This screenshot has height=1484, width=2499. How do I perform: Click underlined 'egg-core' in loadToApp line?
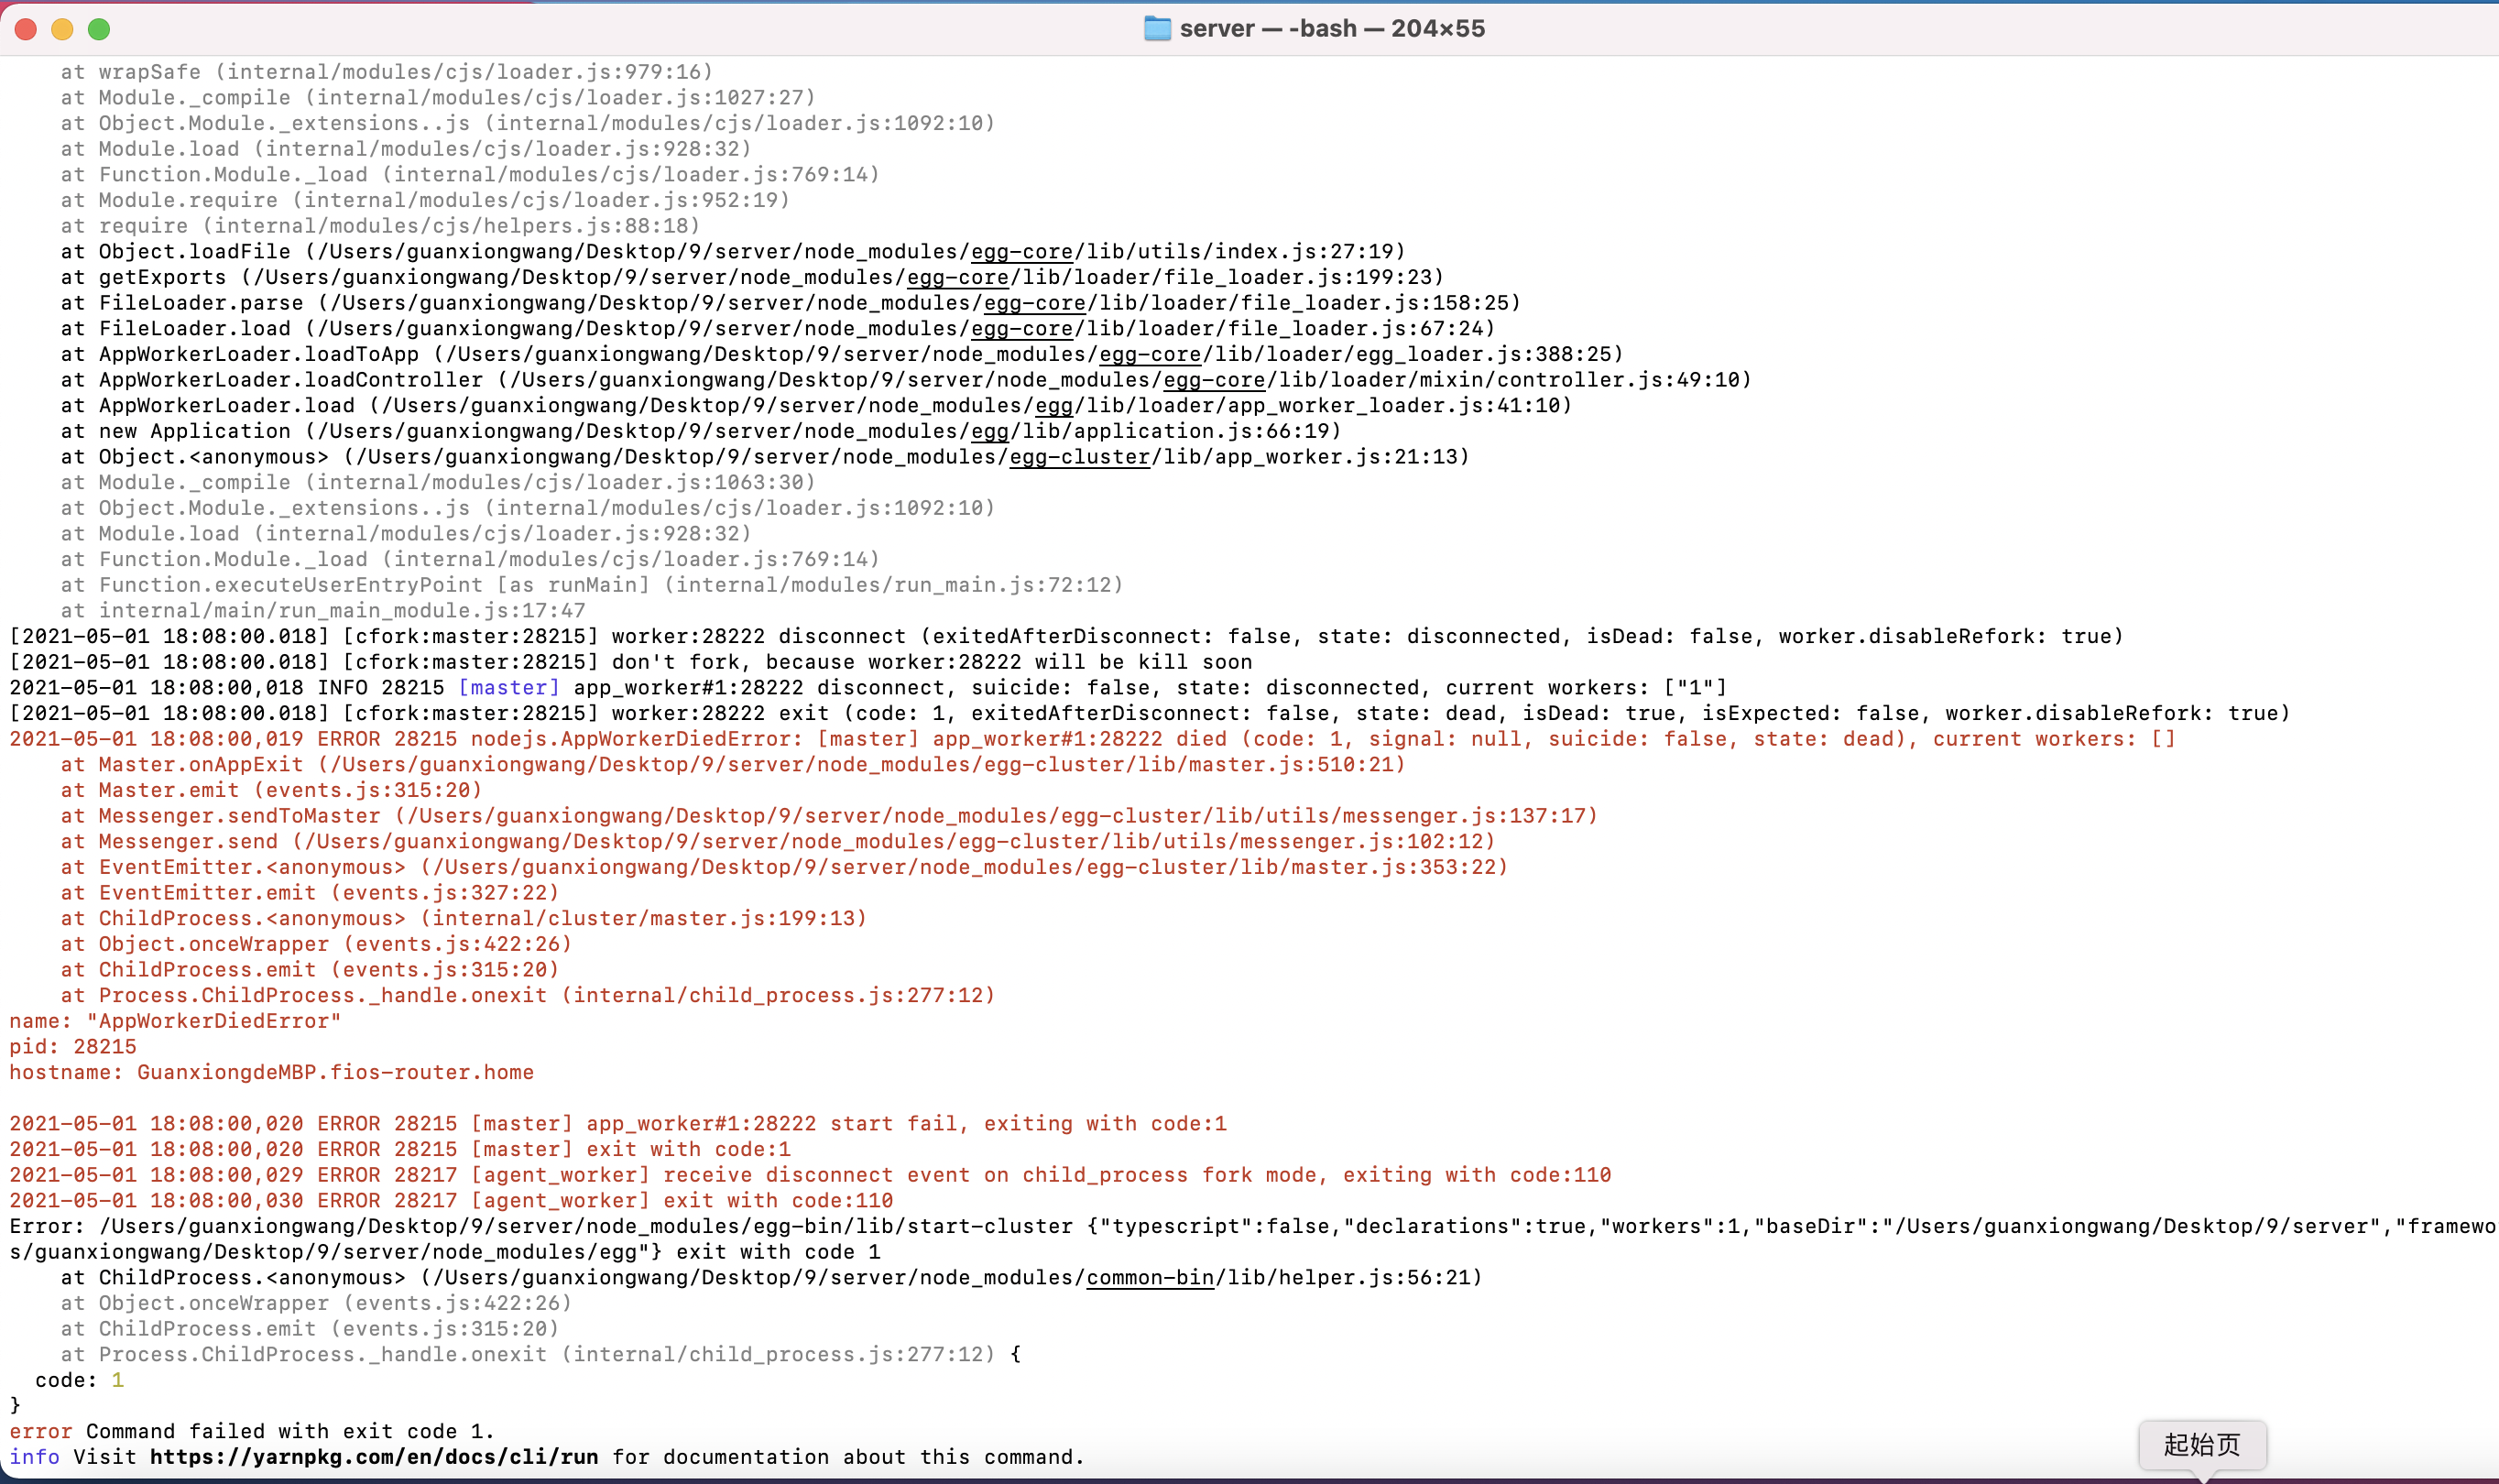click(x=1150, y=355)
